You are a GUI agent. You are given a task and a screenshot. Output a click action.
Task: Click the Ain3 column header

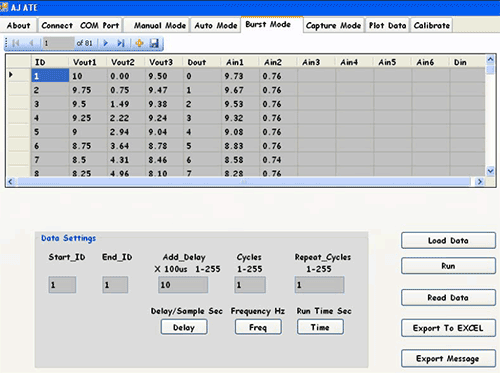(316, 62)
